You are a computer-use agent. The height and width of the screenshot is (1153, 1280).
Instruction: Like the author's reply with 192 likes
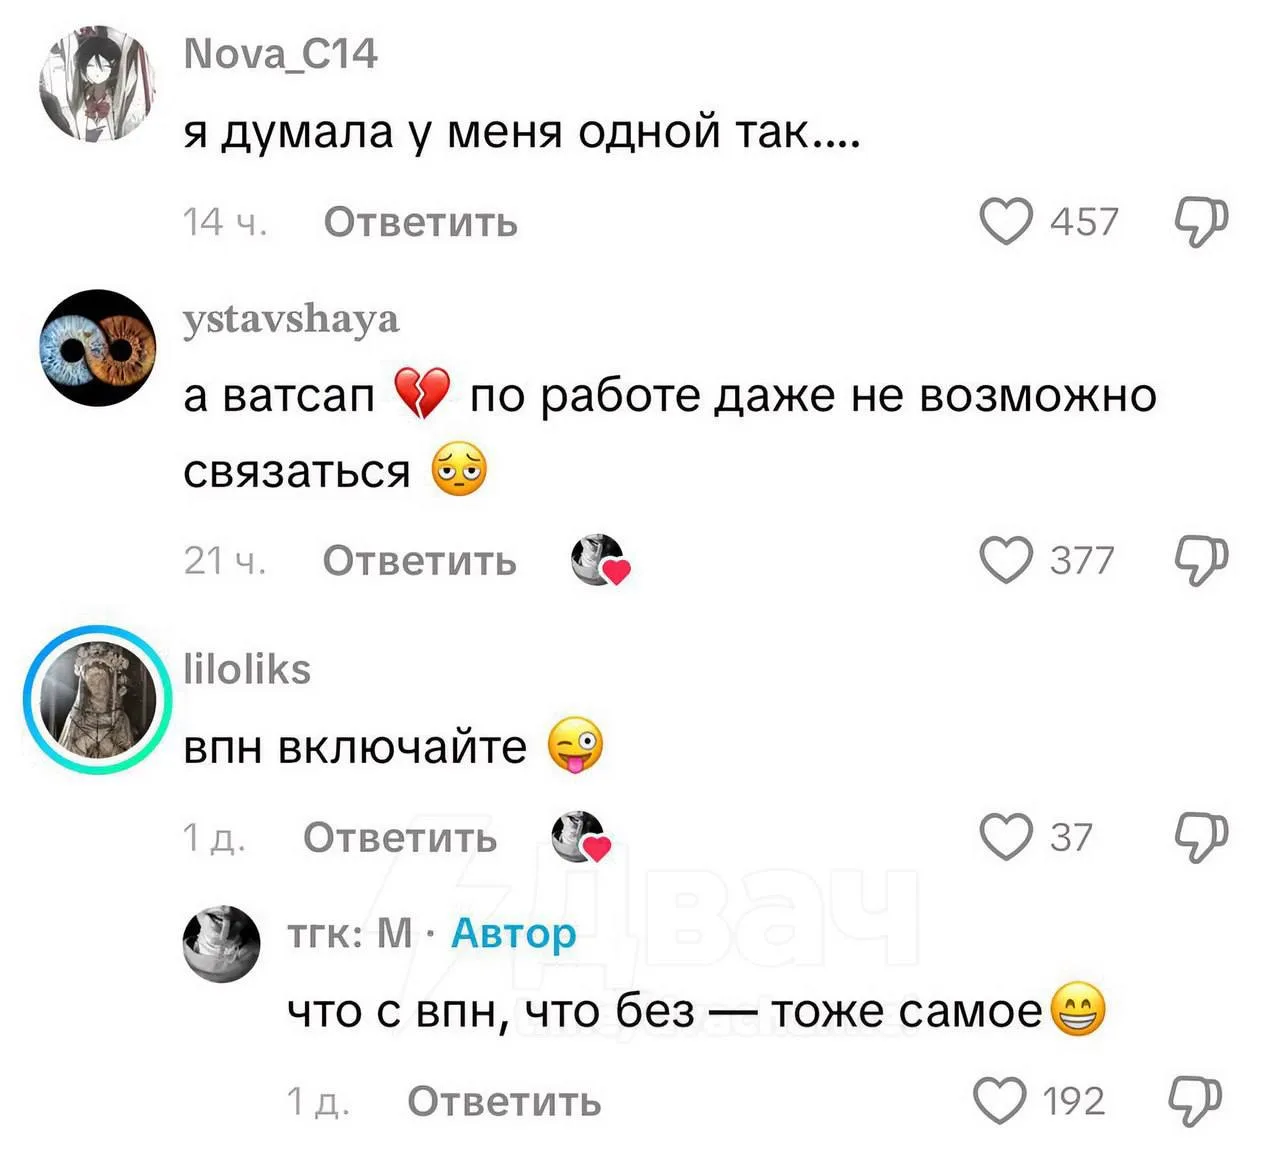coord(1000,1100)
